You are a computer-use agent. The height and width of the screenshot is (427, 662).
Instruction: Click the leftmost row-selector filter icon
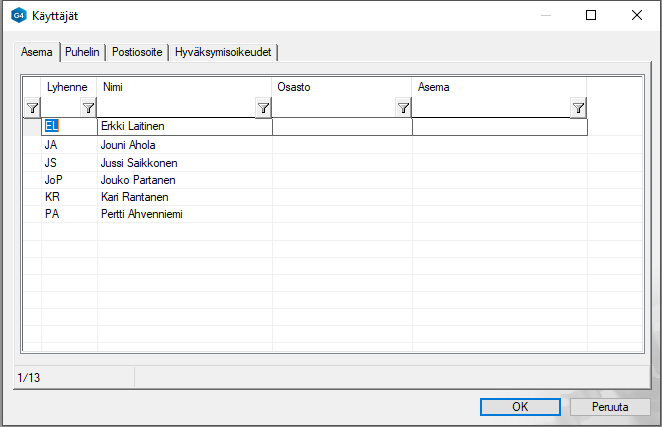[32, 108]
